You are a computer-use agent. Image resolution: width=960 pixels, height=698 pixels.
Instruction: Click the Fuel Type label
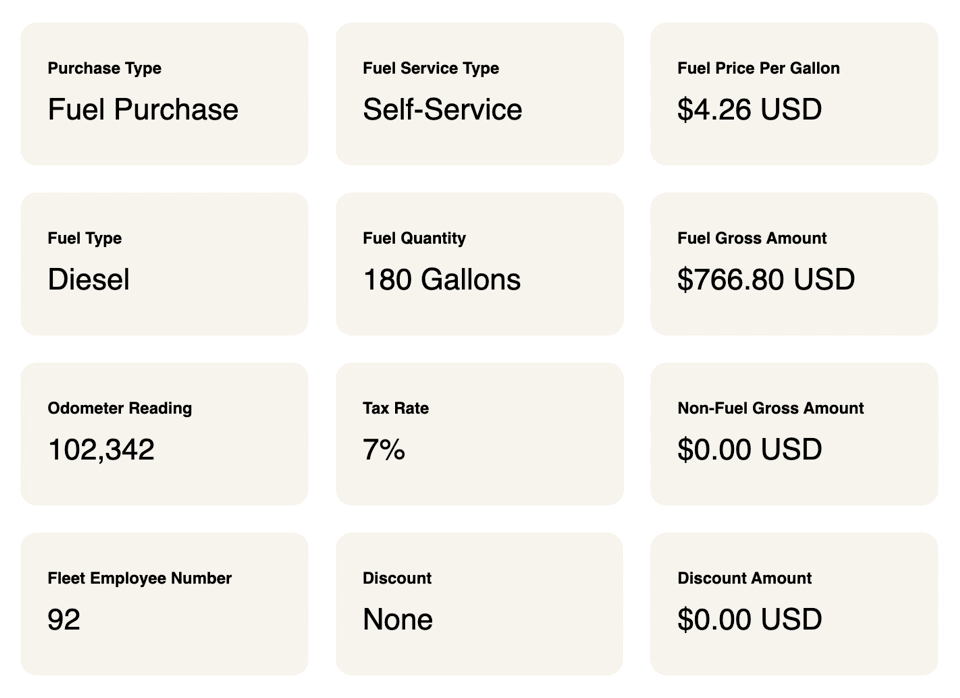(84, 238)
